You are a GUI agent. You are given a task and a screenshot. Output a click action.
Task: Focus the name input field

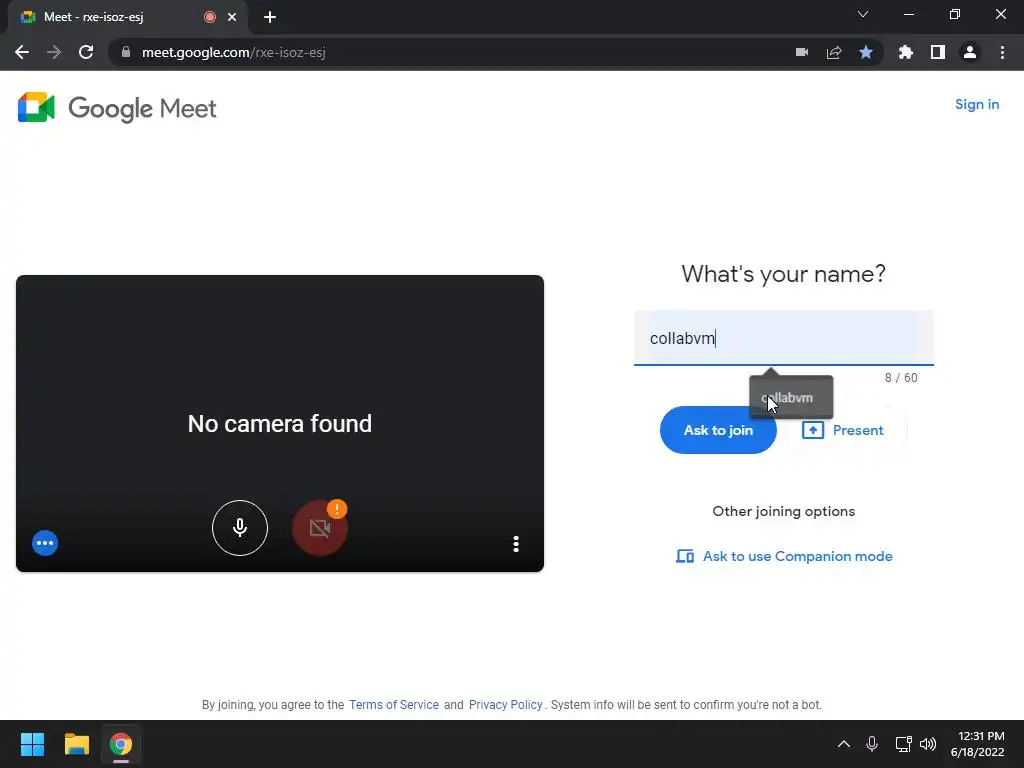coord(784,338)
